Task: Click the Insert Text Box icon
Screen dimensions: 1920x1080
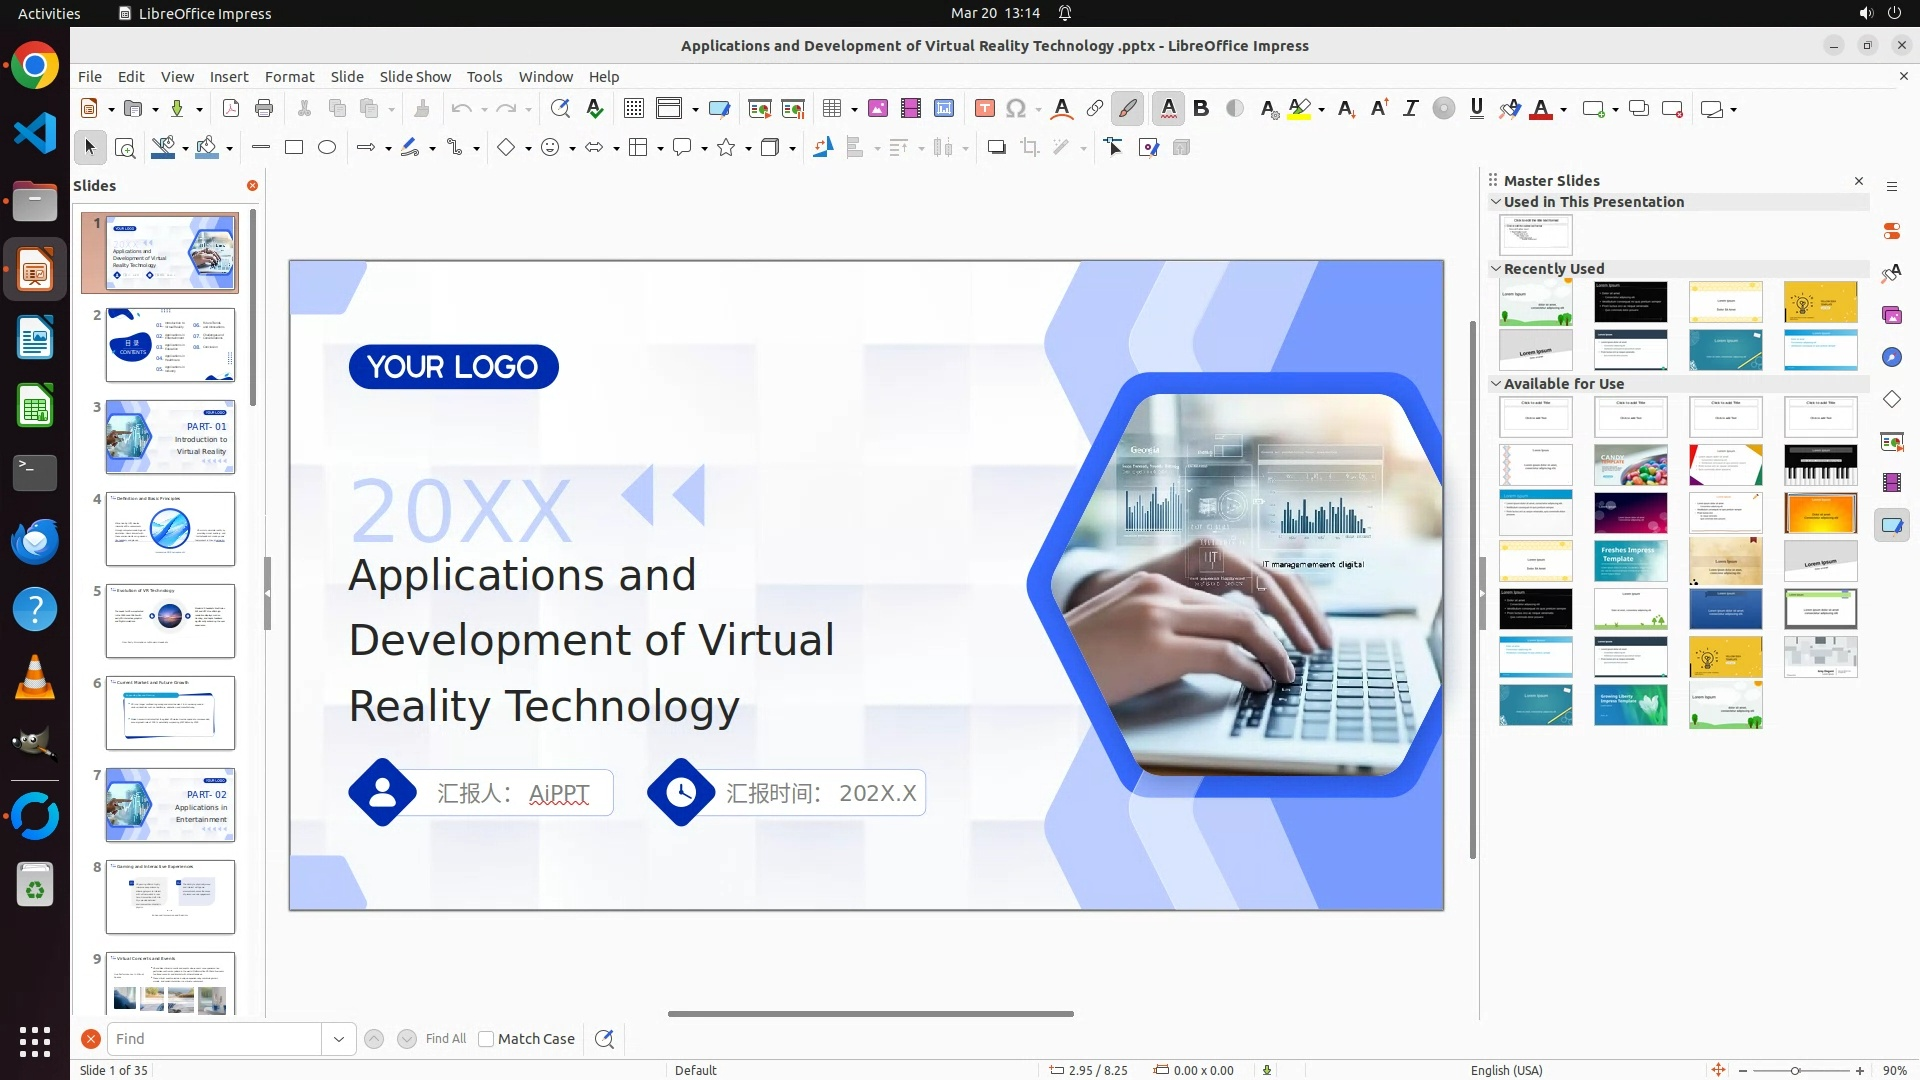Action: 984,109
